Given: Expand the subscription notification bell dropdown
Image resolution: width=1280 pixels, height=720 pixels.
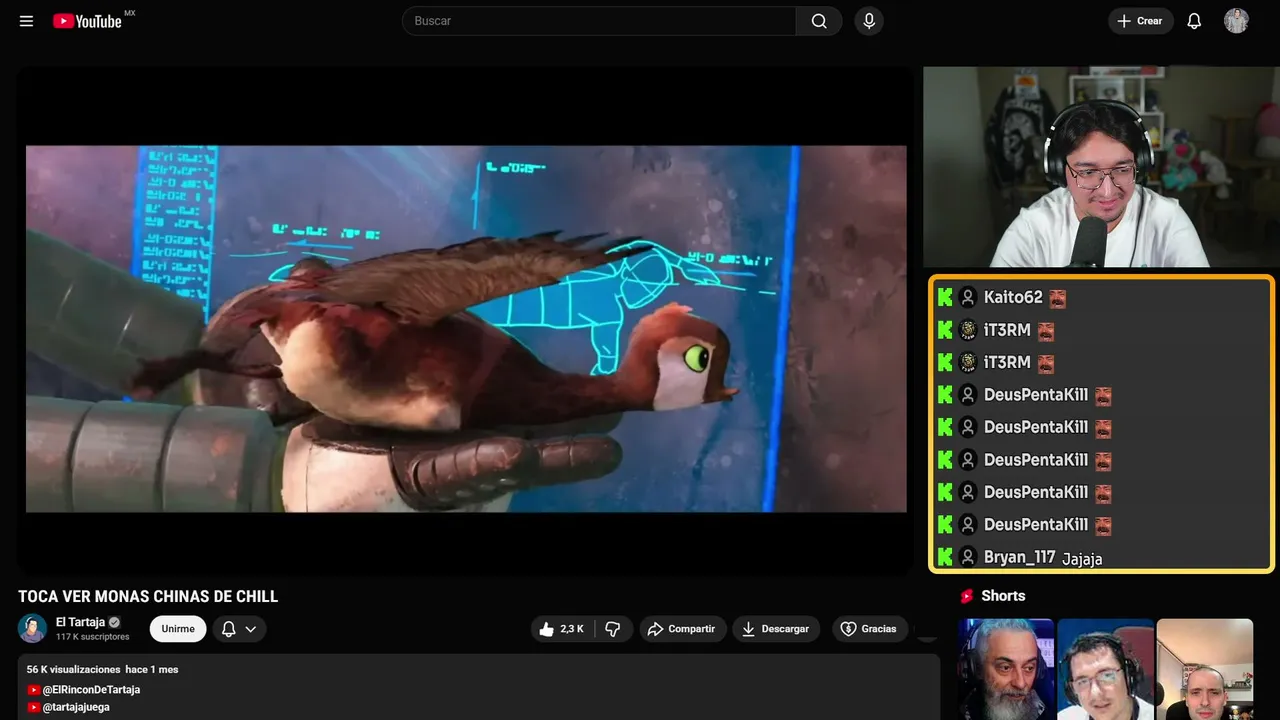Looking at the screenshot, I should pyautogui.click(x=239, y=629).
